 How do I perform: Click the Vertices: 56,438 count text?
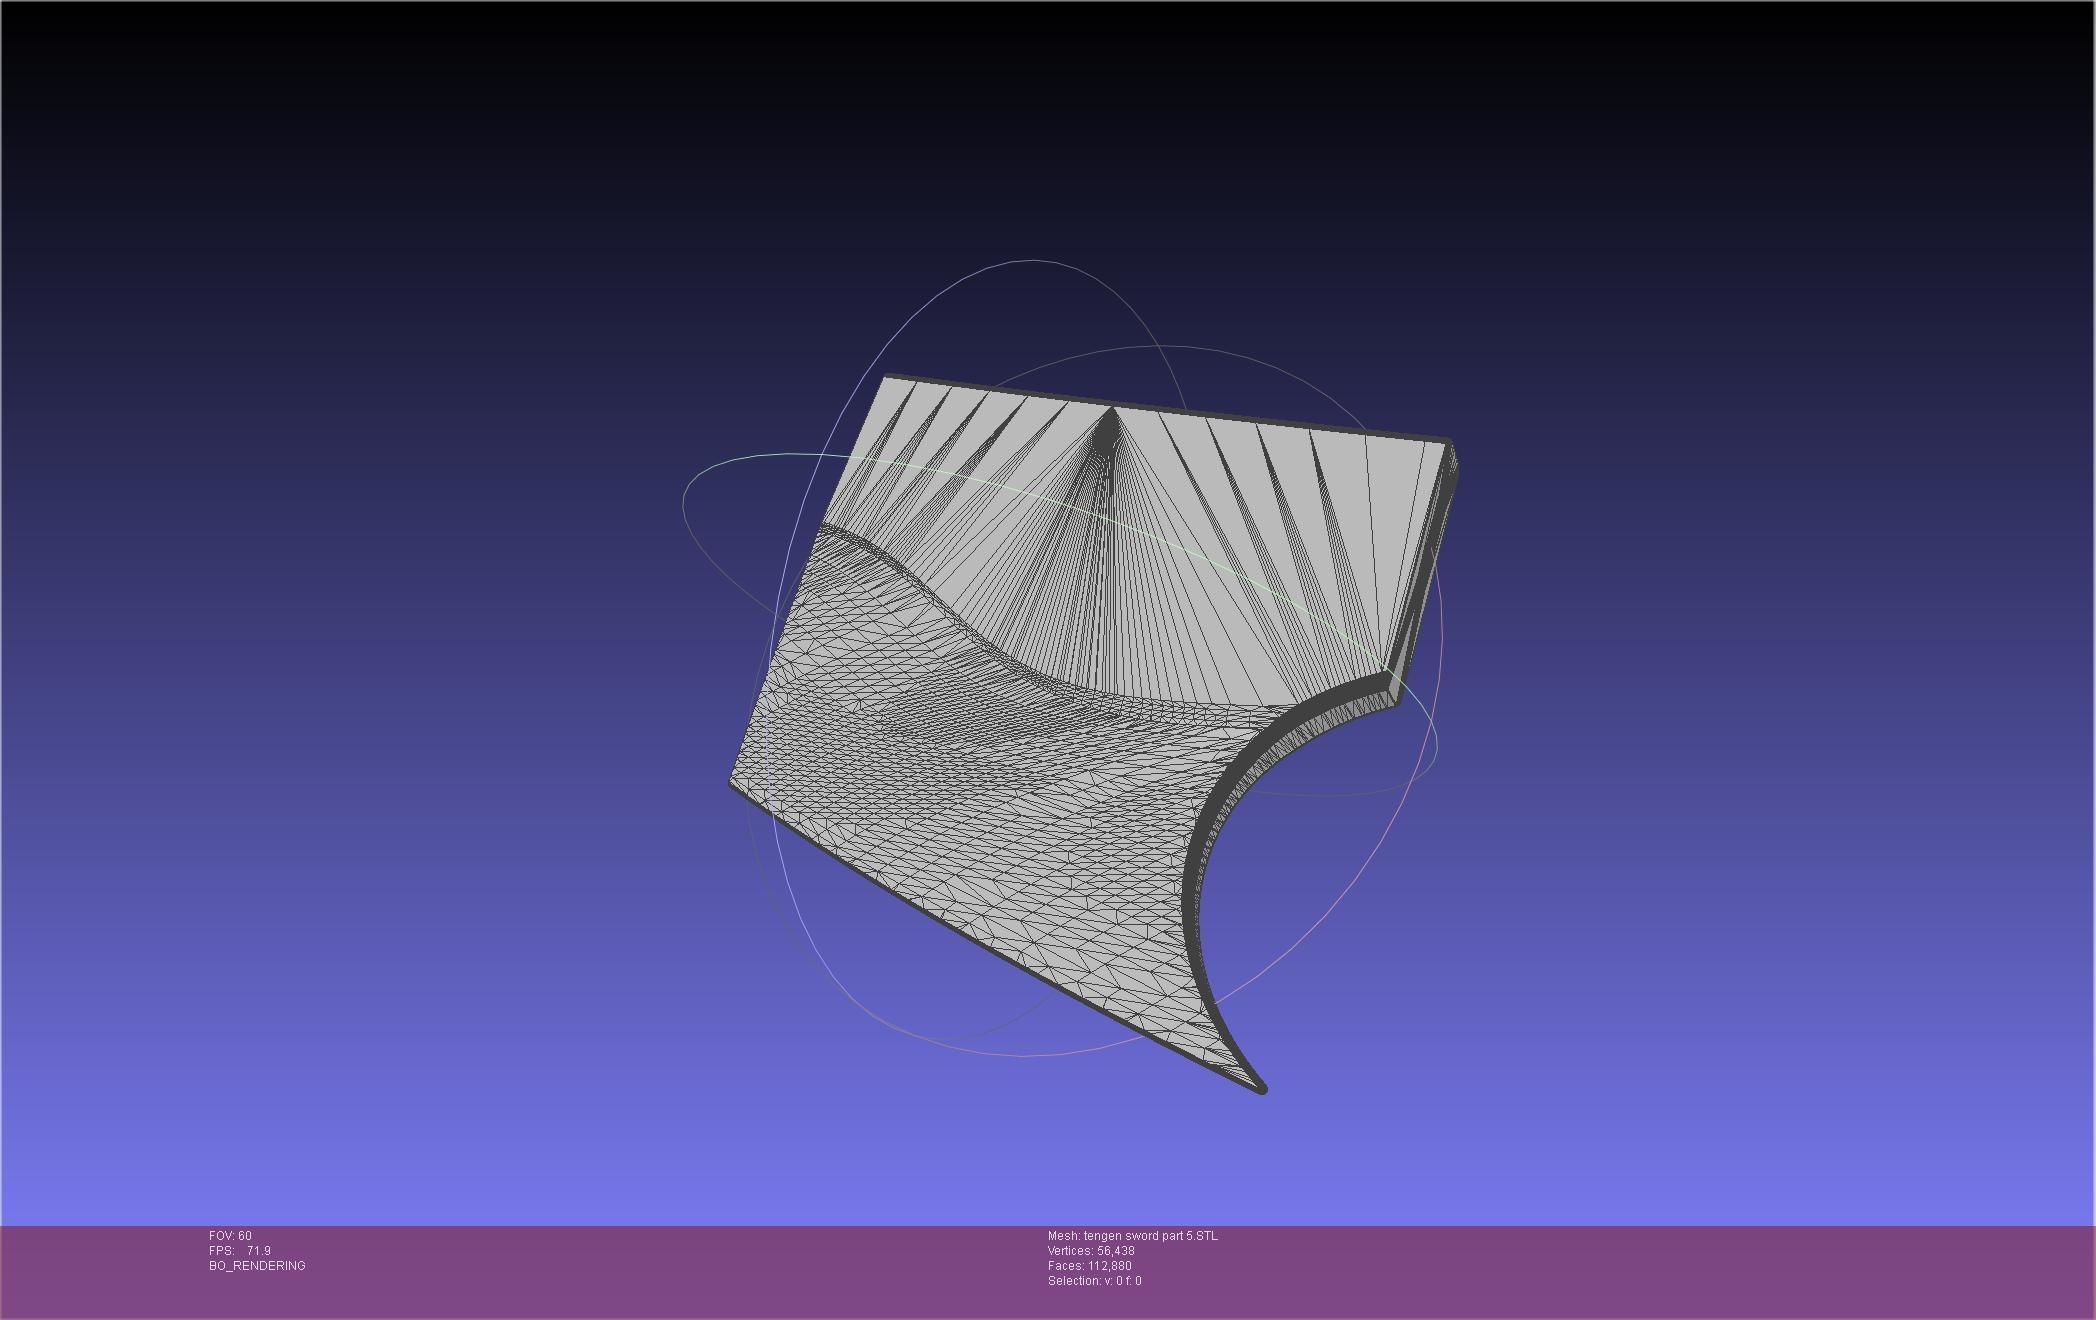click(1090, 1251)
